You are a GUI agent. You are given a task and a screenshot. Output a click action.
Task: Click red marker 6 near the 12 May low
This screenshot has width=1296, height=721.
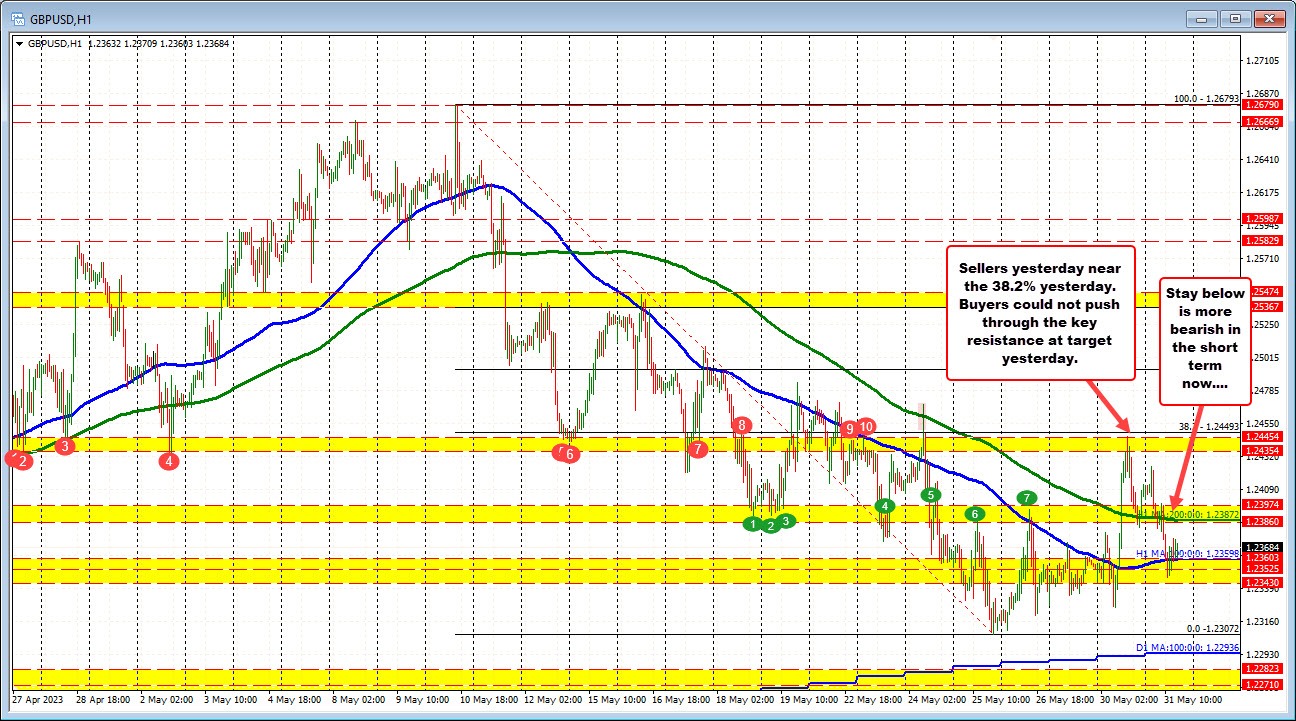point(567,452)
